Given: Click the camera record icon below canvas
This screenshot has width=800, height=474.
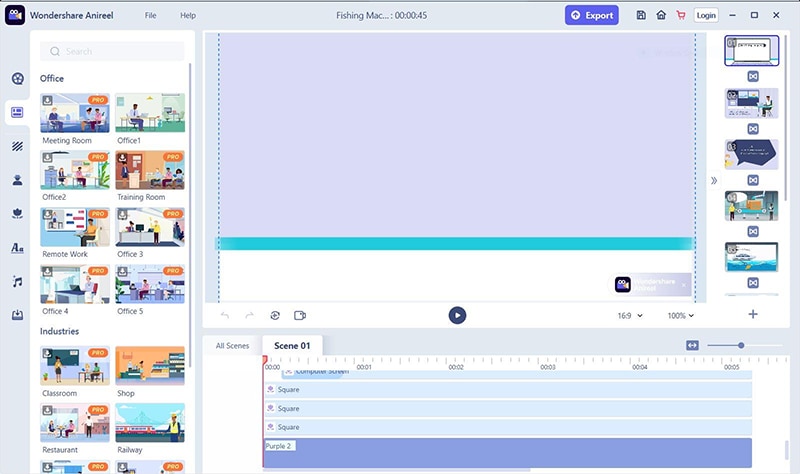Looking at the screenshot, I should tap(300, 315).
